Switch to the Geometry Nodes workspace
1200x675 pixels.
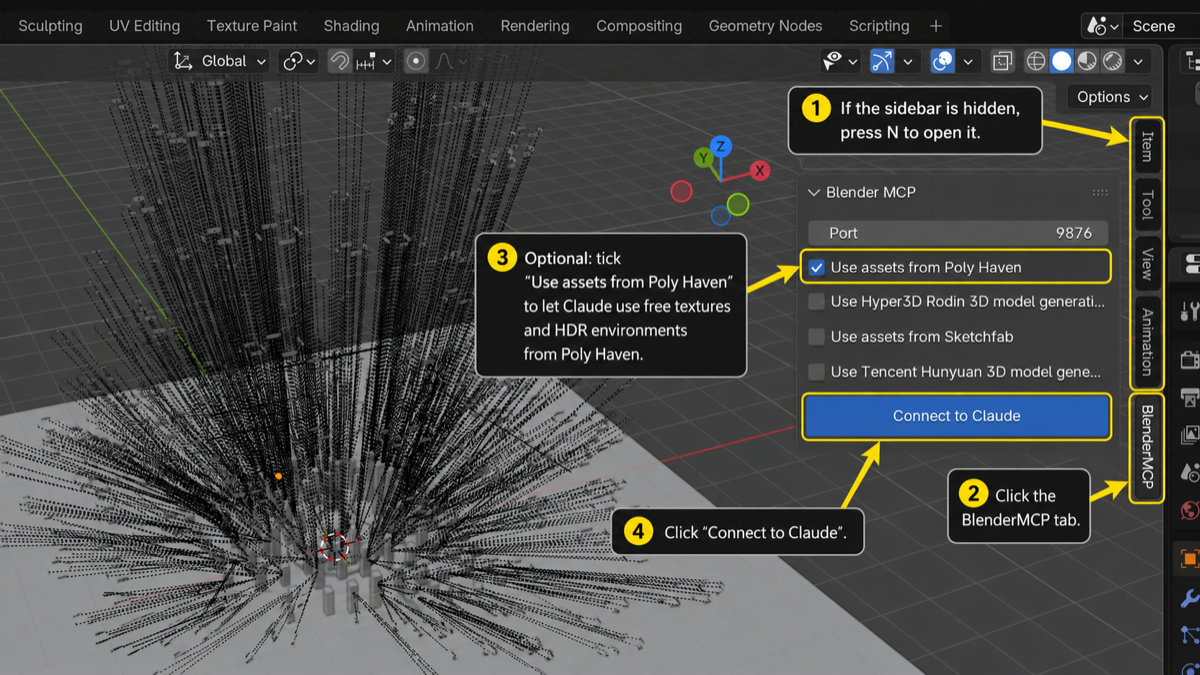[x=765, y=26]
